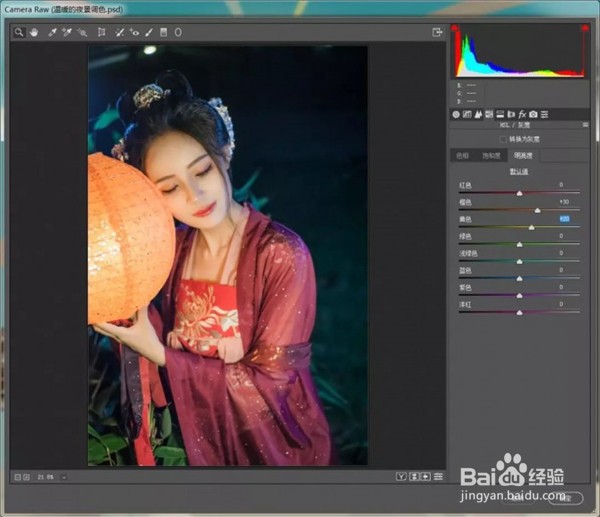Select the Color Sampler tool
600x517 pixels.
67,33
